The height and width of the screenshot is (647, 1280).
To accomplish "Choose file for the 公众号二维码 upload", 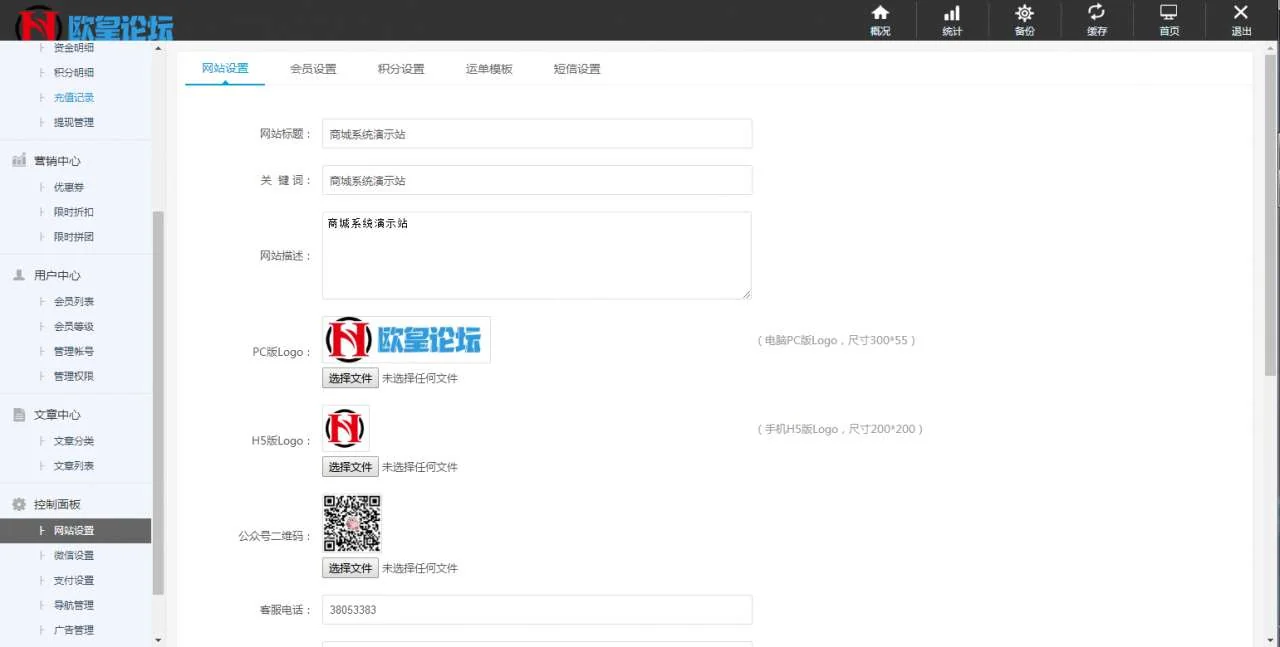I will point(350,568).
